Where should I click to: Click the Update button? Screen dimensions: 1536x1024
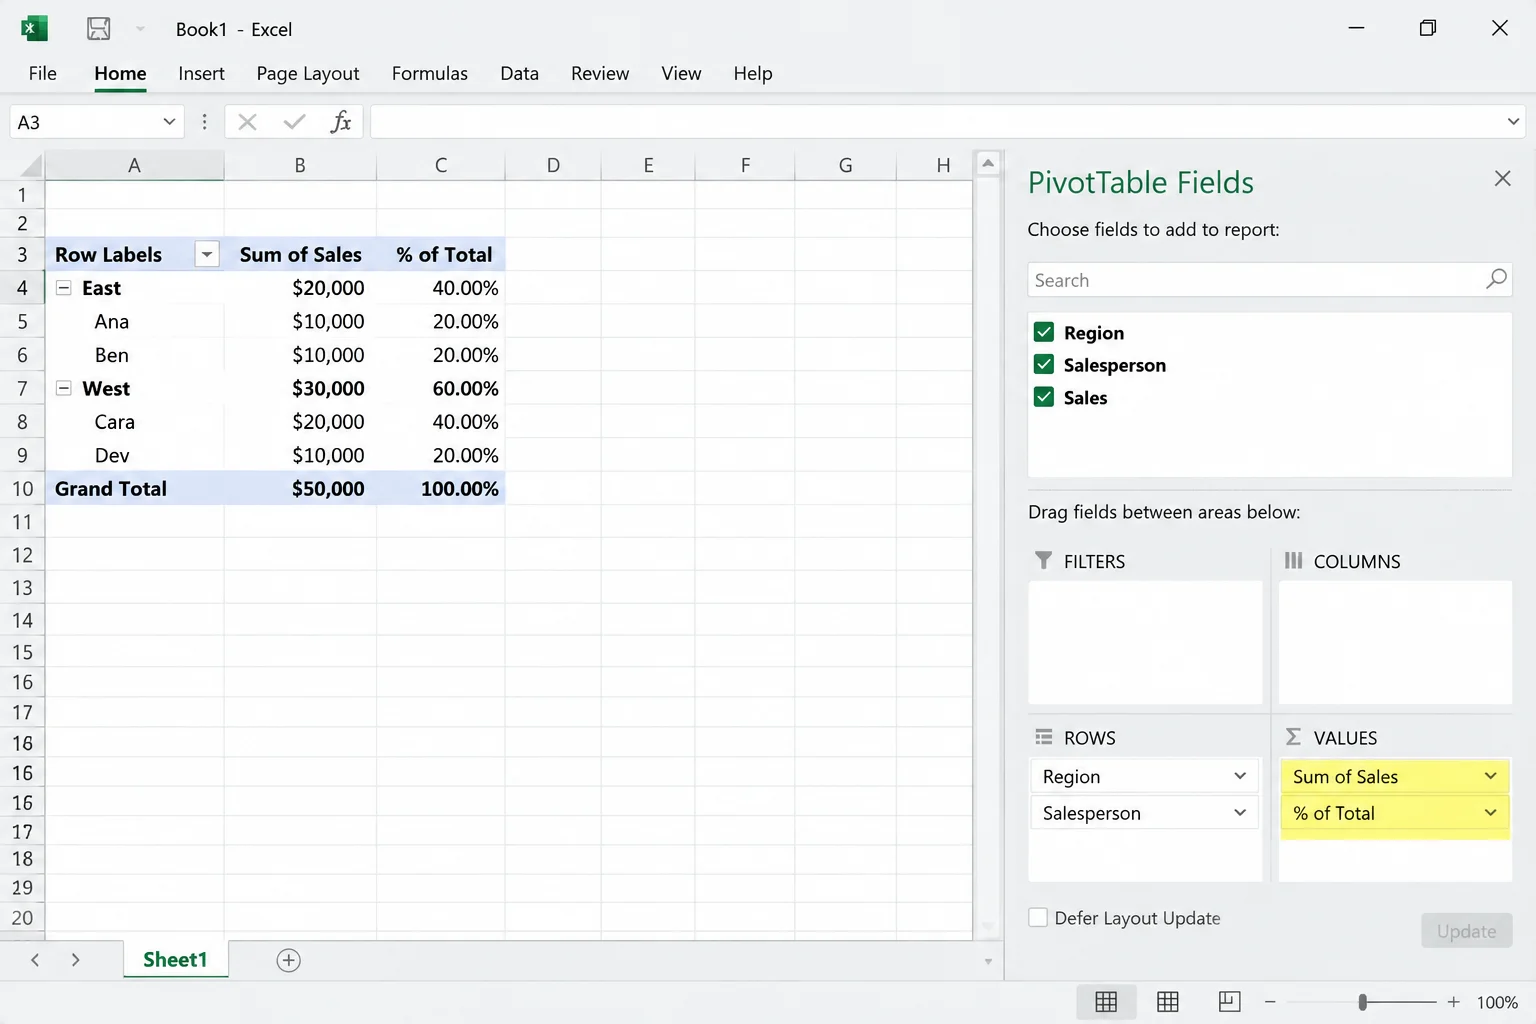click(x=1466, y=931)
